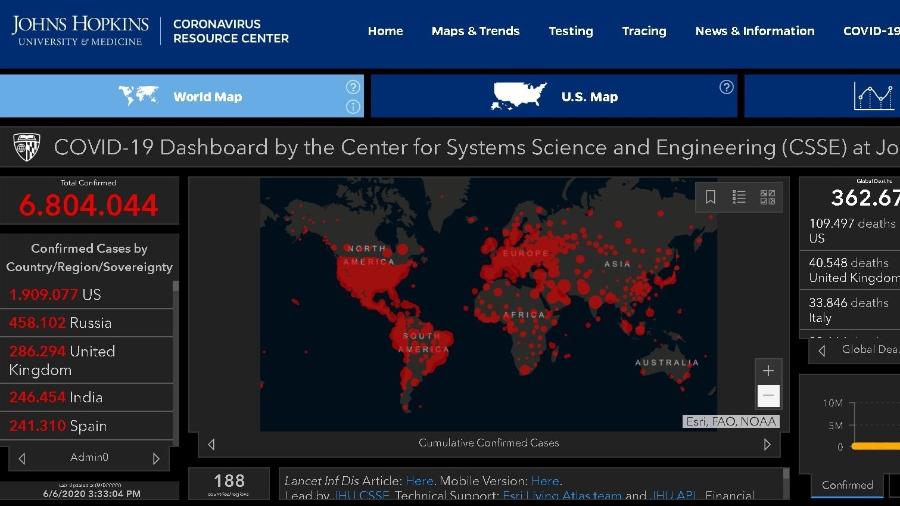Click the top help icon on World Map tab
This screenshot has width=900, height=506.
(x=352, y=87)
